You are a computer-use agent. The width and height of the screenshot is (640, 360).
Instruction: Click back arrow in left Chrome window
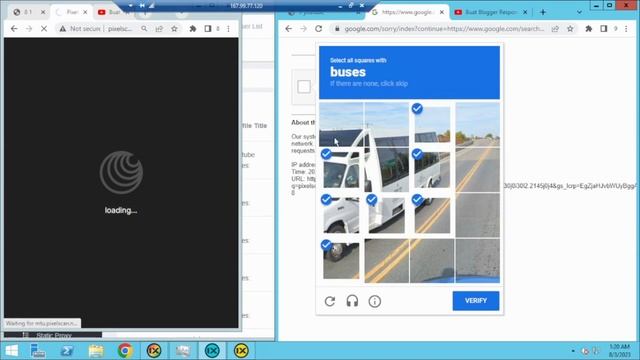pyautogui.click(x=14, y=29)
